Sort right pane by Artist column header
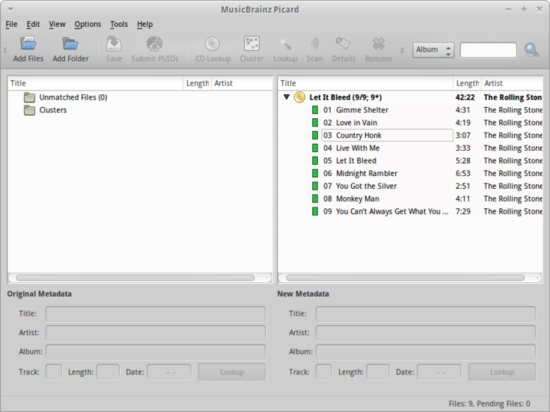The height and width of the screenshot is (412, 550). tap(512, 83)
